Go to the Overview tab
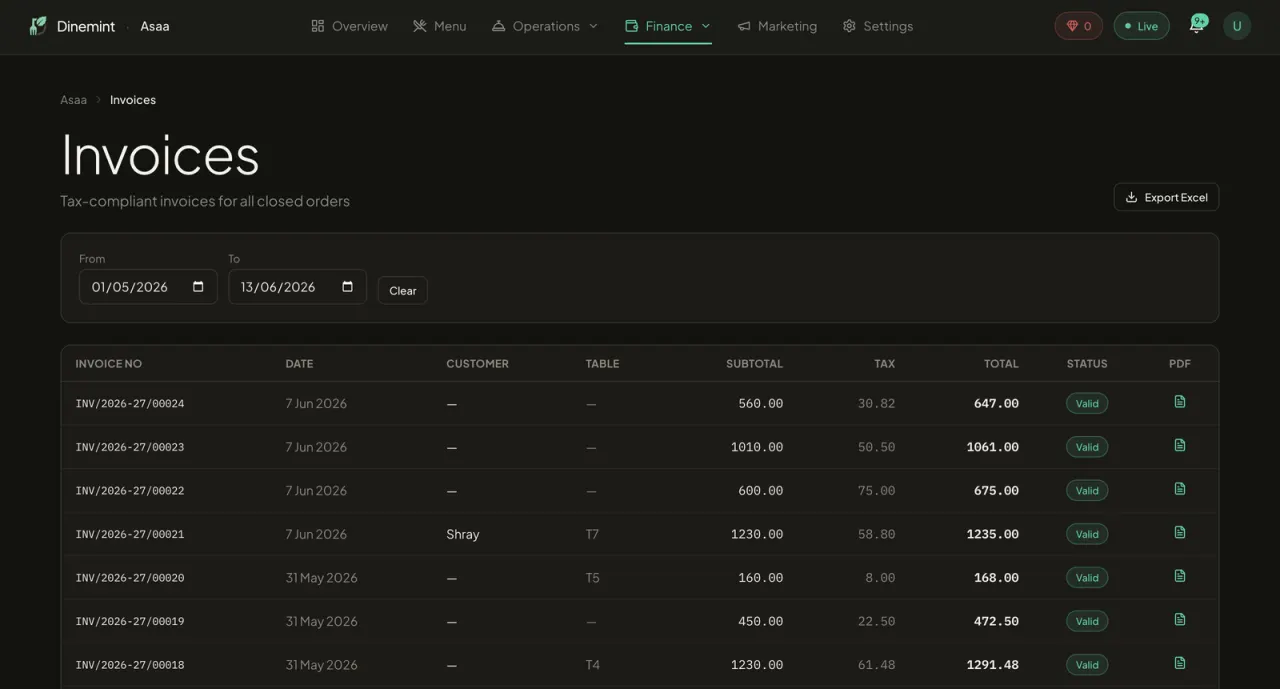This screenshot has height=689, width=1280. click(x=349, y=26)
